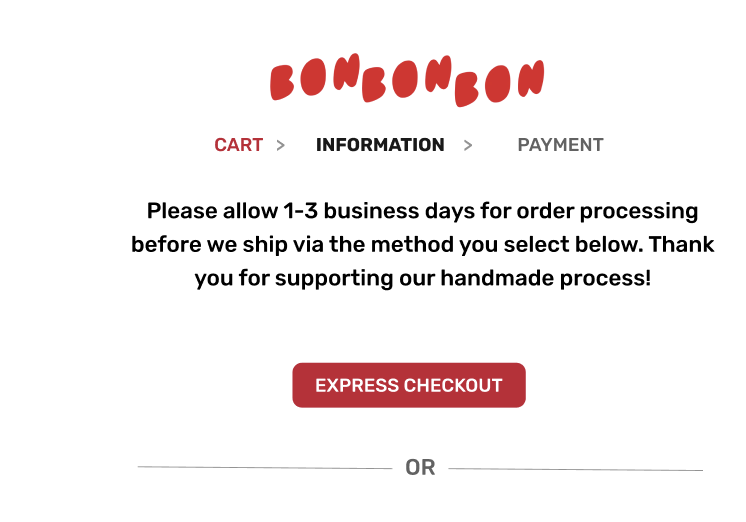
Task: Click the chevron arrow after CART
Action: [x=281, y=145]
